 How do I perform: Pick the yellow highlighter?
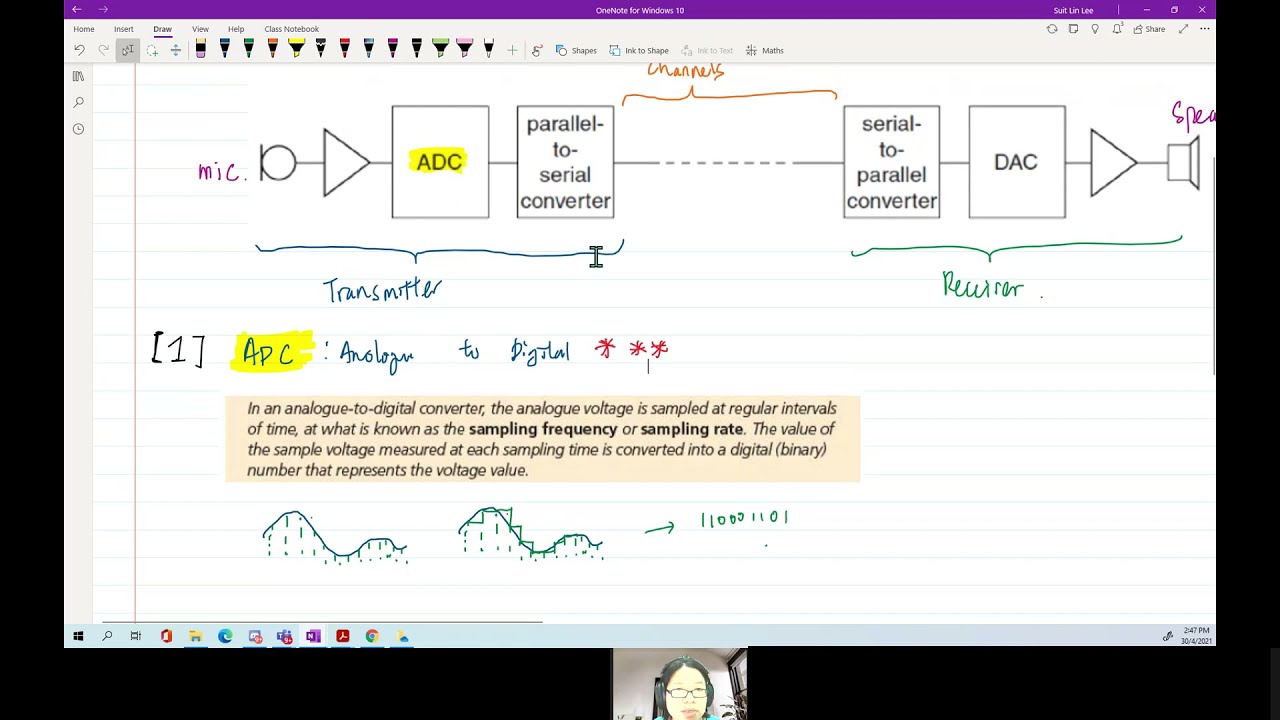(296, 49)
